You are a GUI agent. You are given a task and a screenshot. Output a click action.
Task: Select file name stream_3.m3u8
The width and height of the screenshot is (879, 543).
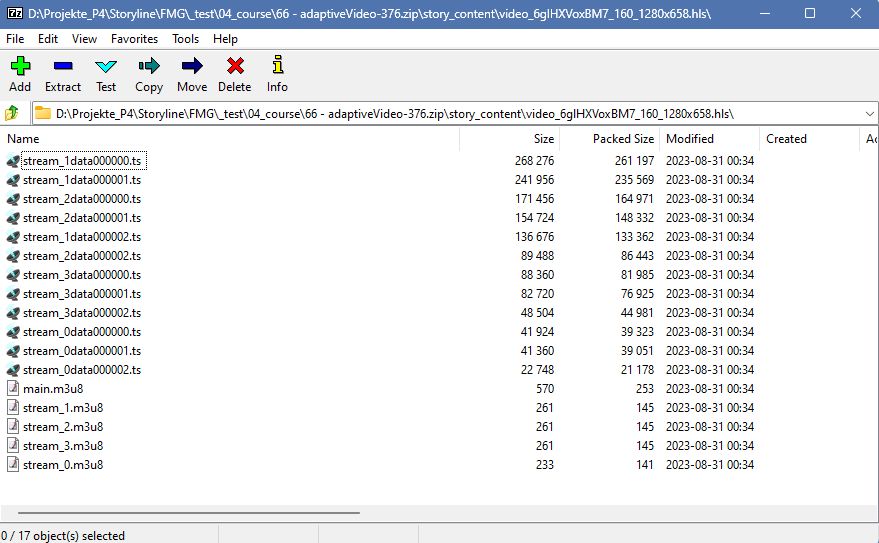pos(63,445)
